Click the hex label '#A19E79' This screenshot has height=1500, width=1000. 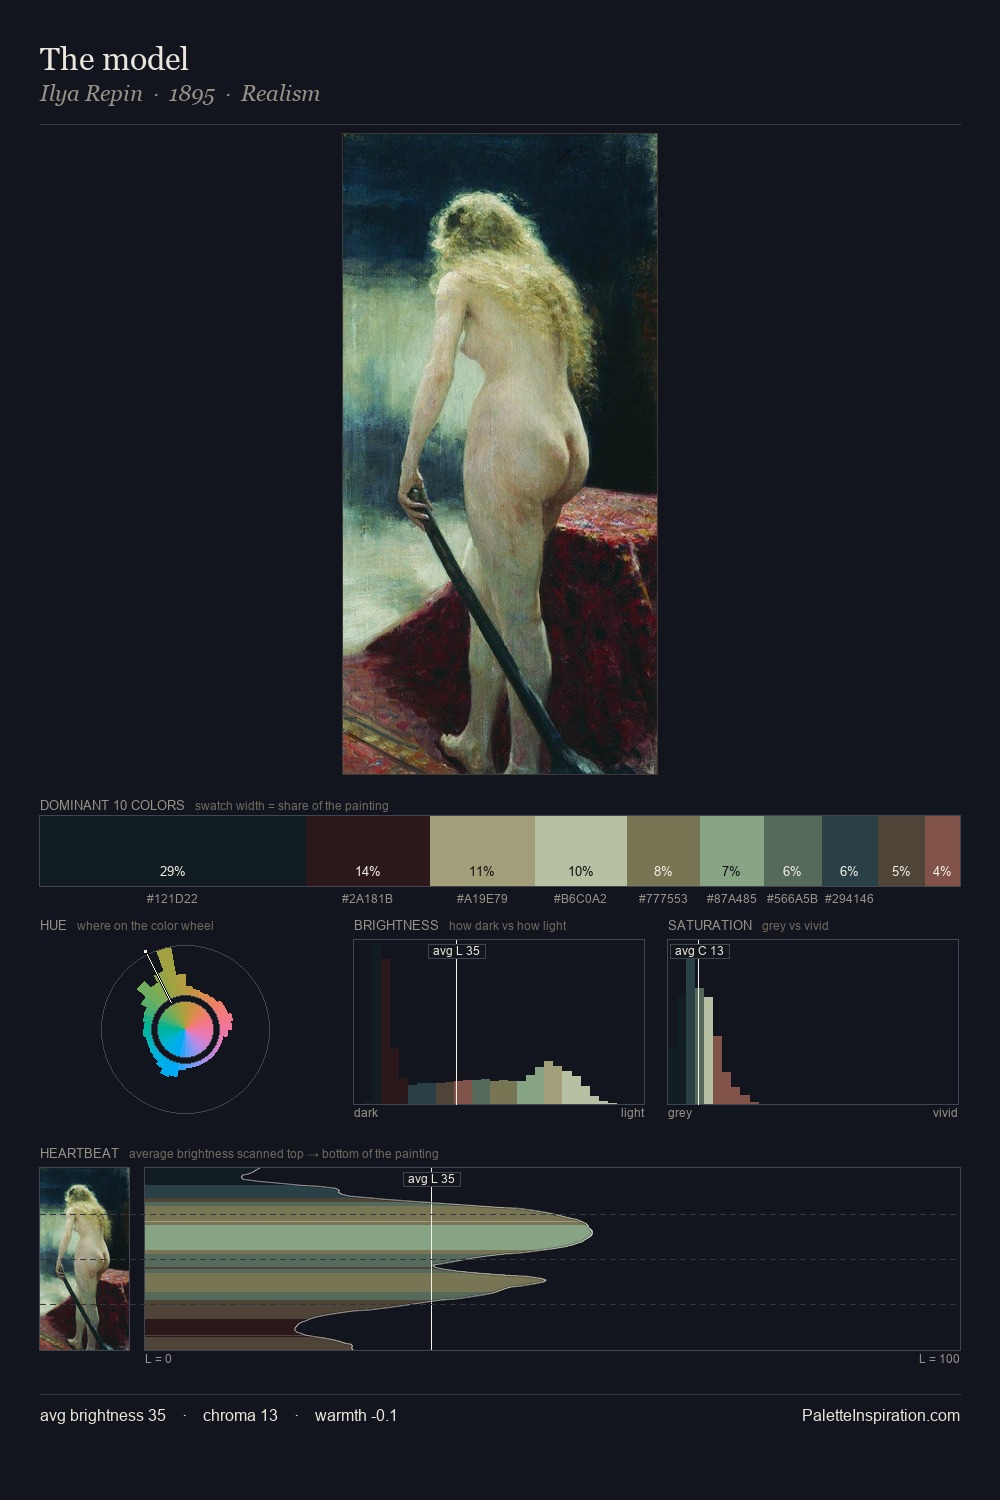point(482,899)
